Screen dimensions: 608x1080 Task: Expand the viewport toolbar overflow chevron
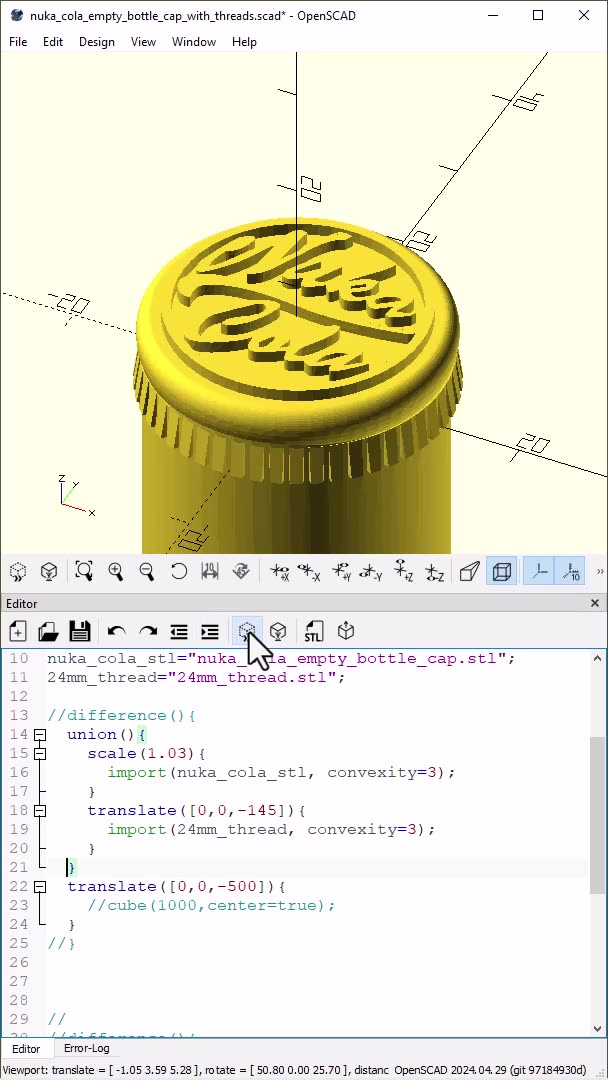599,572
